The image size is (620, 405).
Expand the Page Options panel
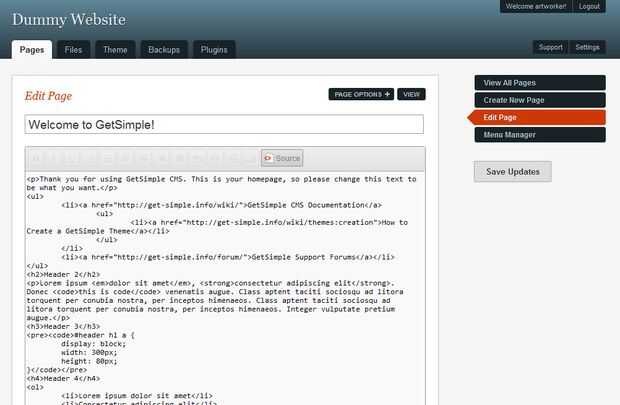pos(361,94)
